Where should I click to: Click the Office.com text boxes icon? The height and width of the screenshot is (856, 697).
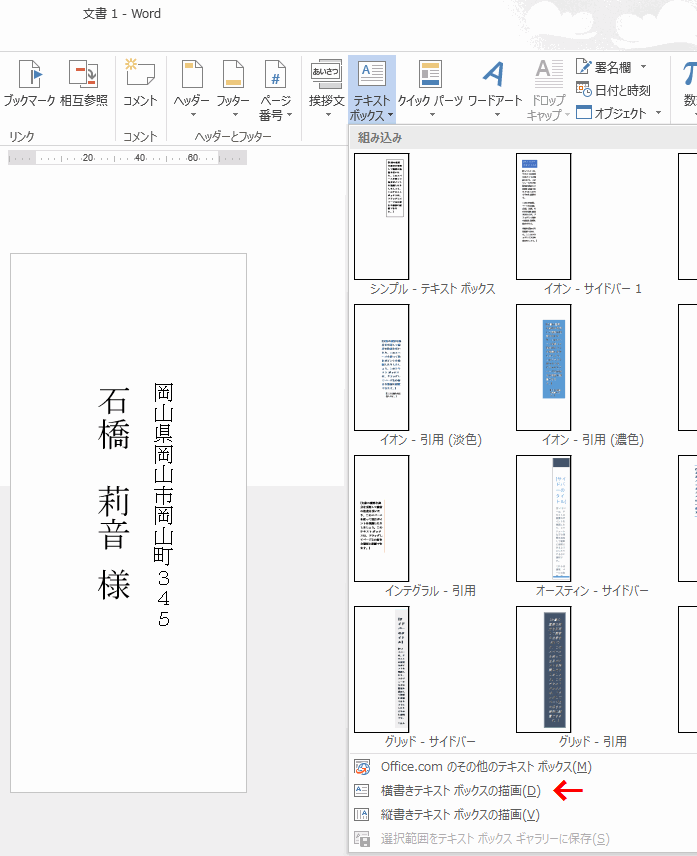click(362, 766)
